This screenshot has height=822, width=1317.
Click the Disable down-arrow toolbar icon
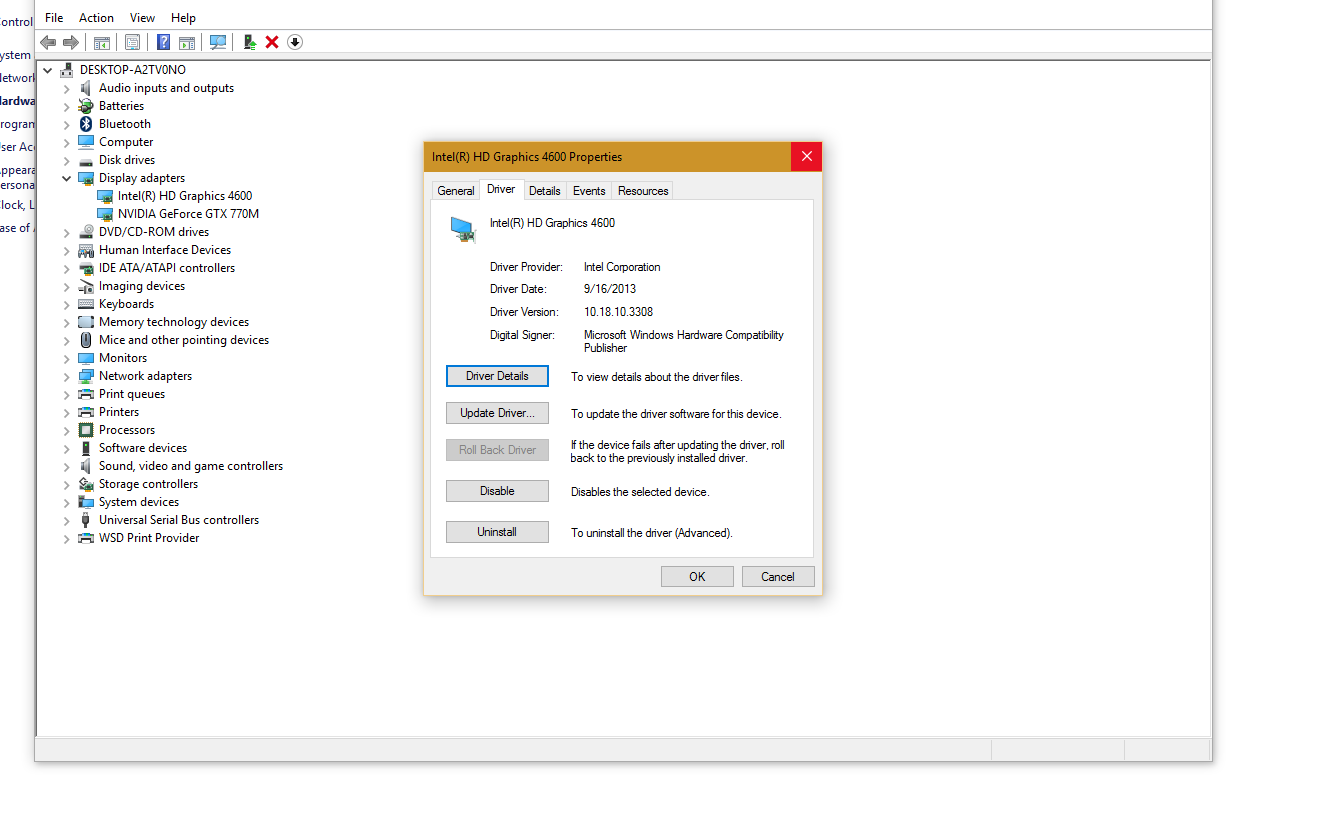(x=295, y=42)
